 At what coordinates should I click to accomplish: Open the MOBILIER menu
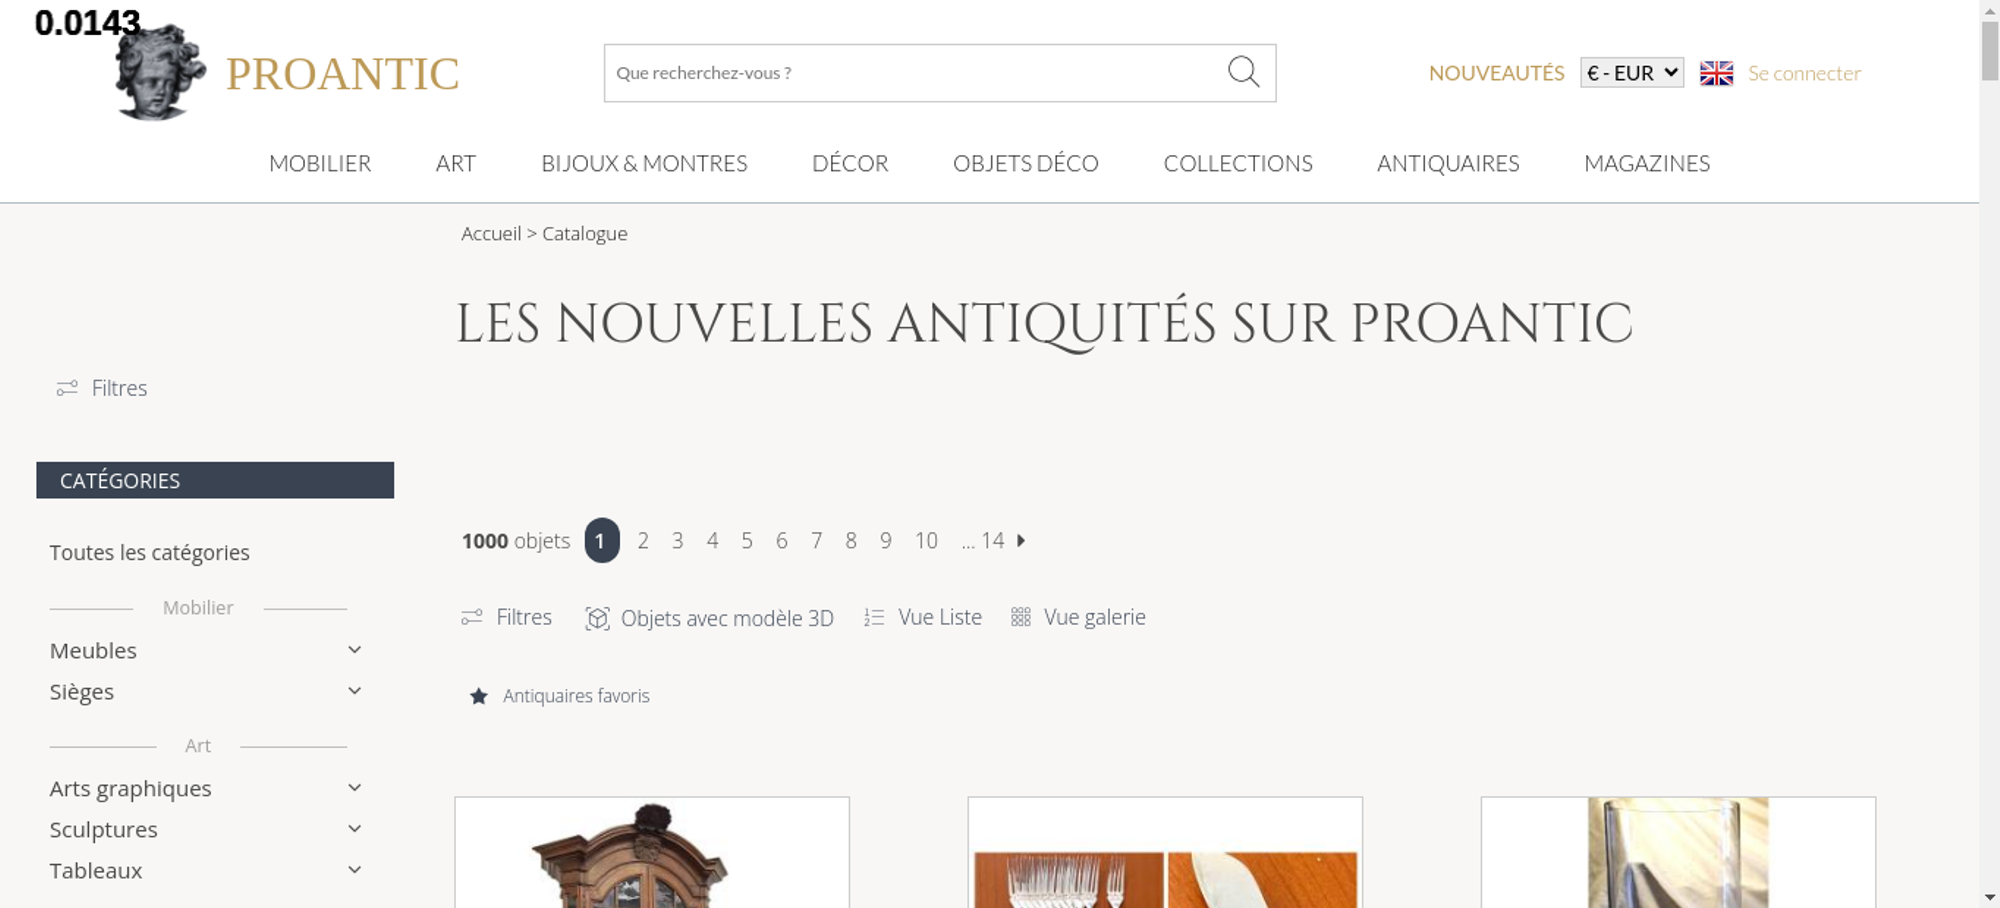coord(320,163)
